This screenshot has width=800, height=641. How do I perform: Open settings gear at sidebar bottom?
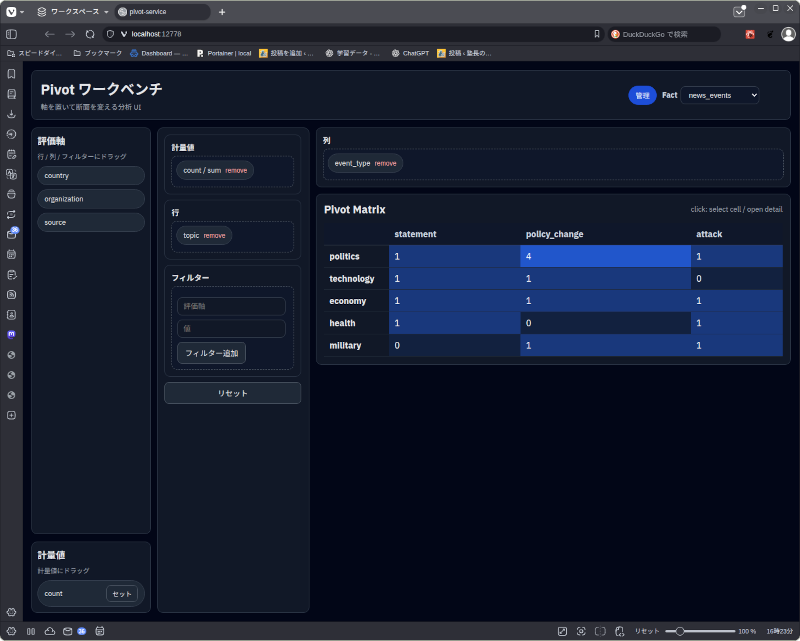click(11, 611)
